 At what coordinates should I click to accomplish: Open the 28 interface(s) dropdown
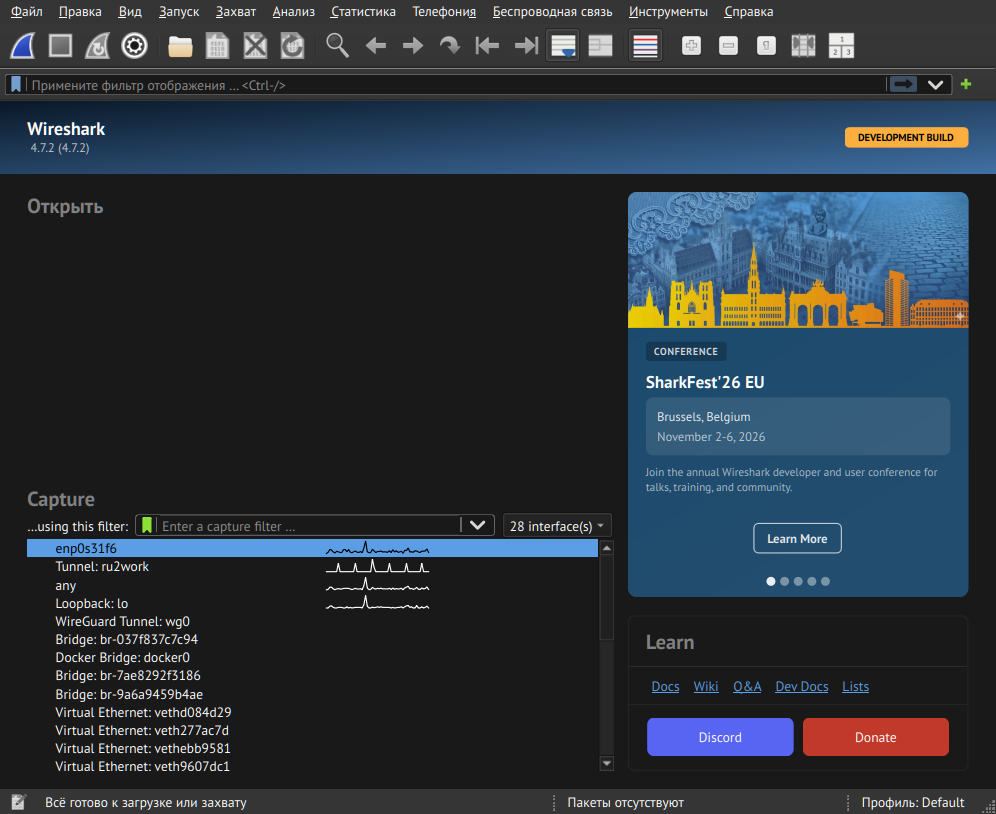557,526
